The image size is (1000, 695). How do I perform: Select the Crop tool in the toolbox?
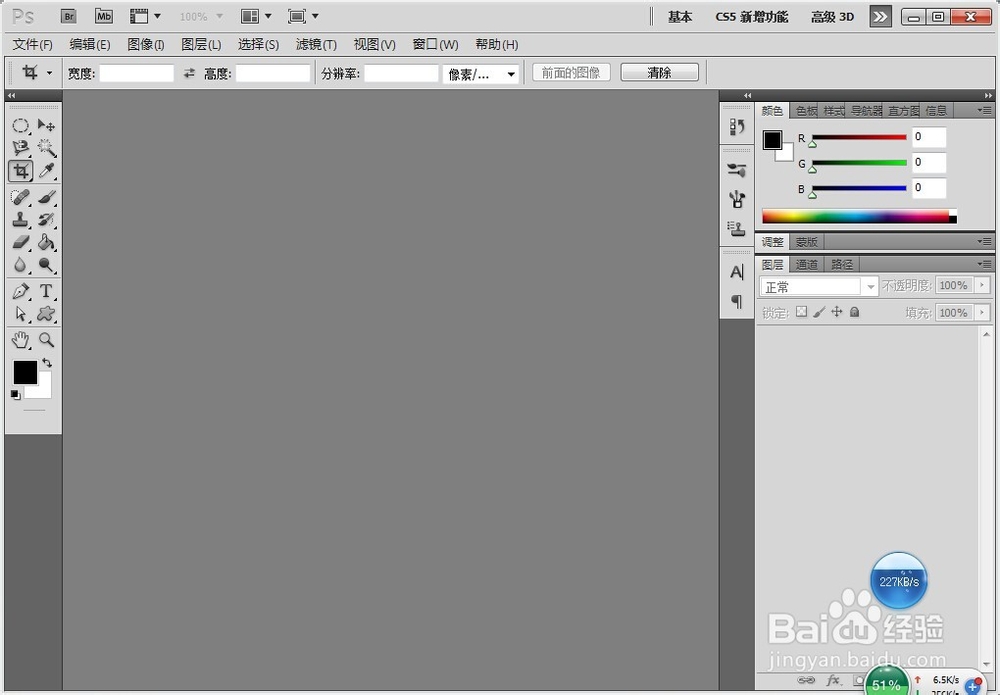point(20,171)
